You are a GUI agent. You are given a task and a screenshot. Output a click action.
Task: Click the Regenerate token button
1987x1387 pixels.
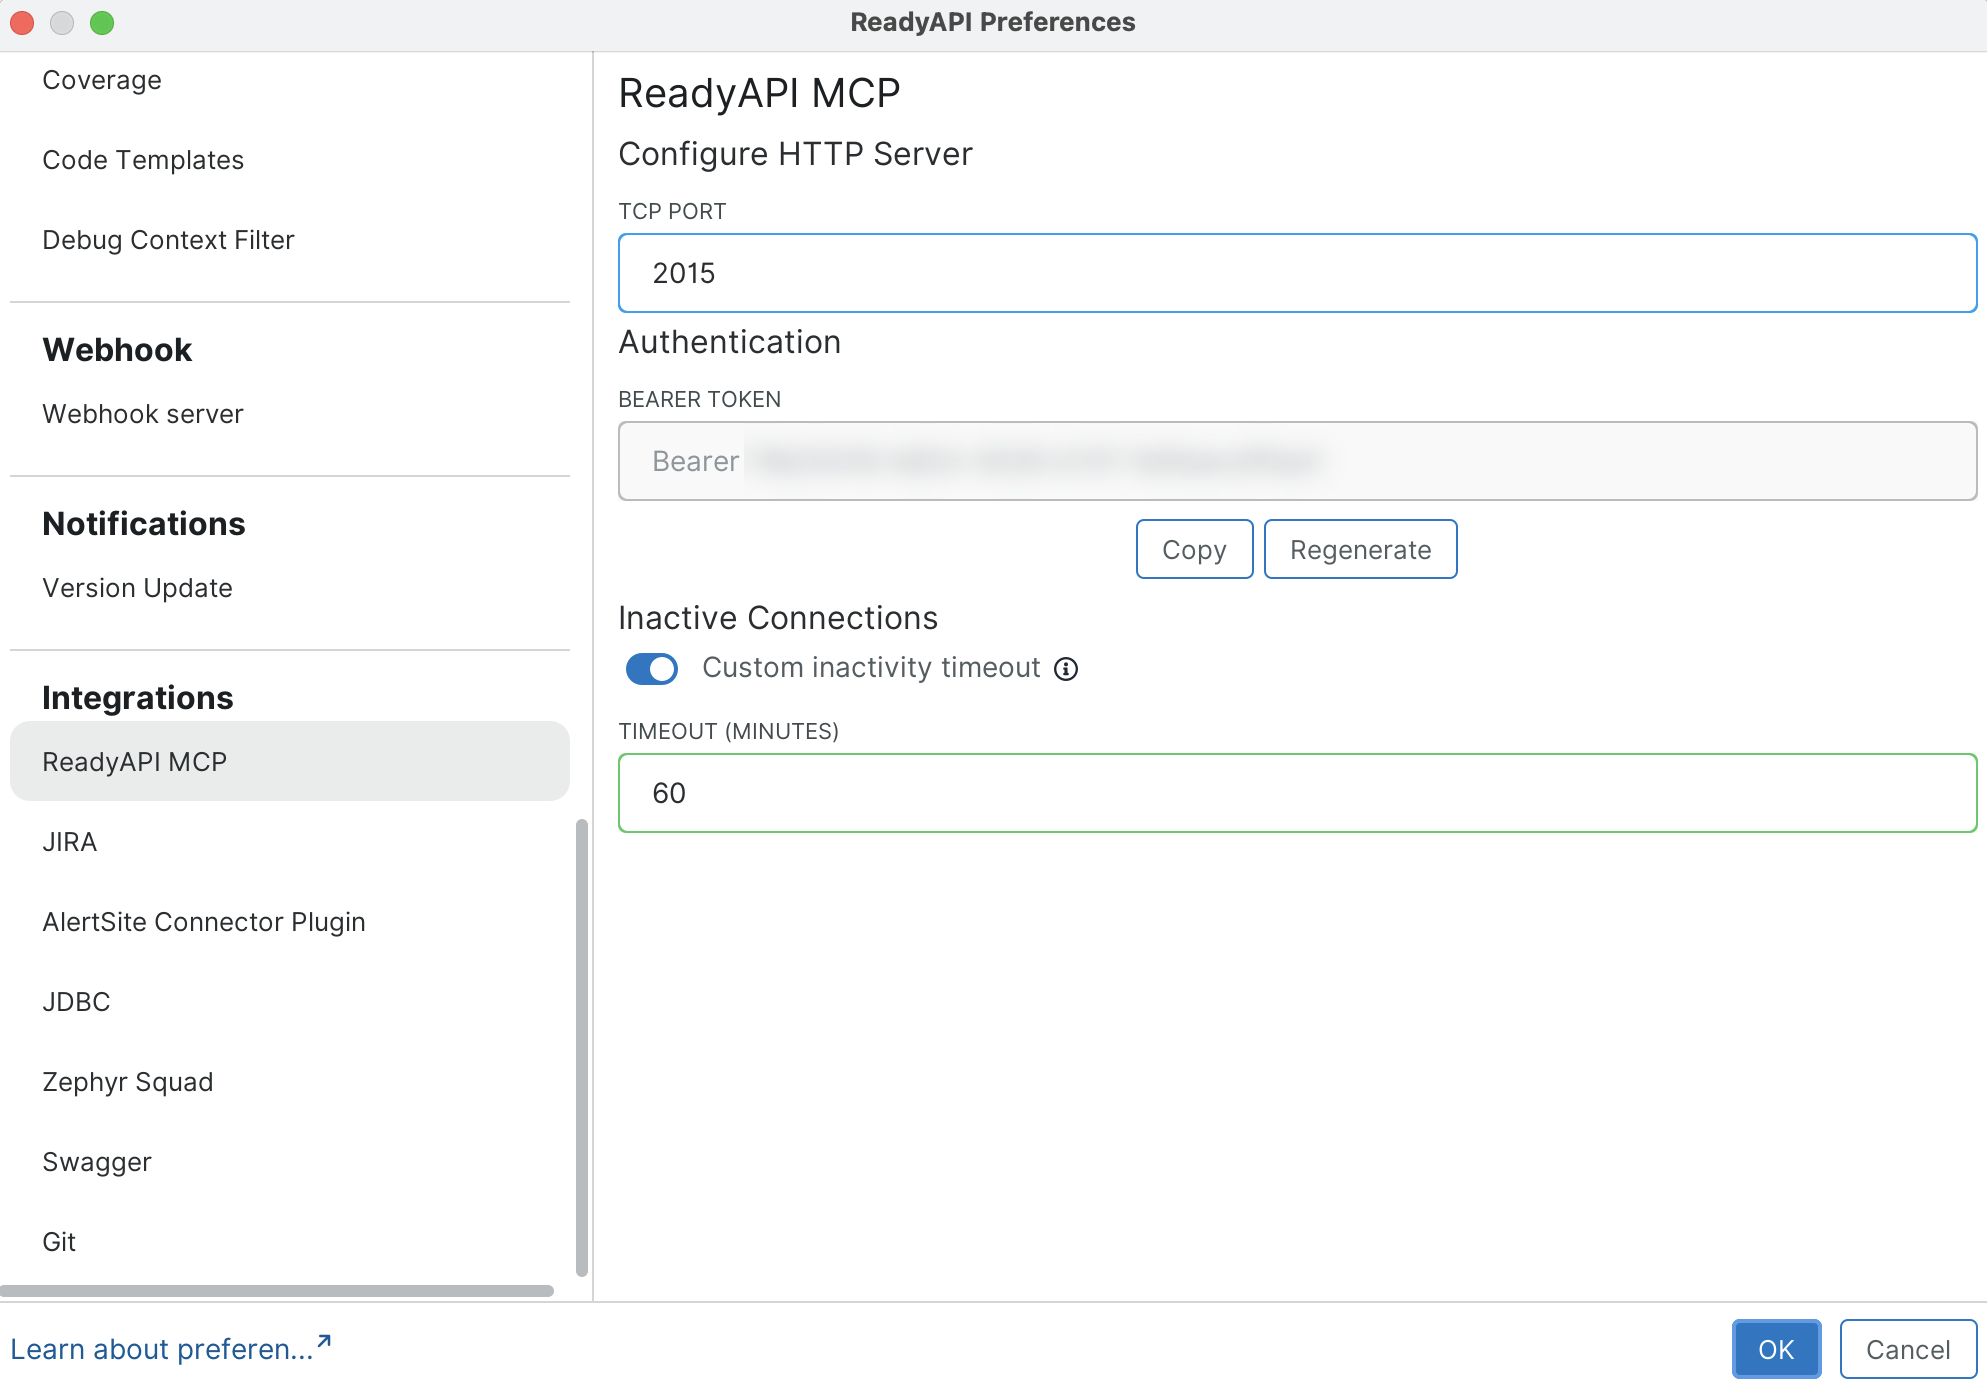tap(1360, 549)
